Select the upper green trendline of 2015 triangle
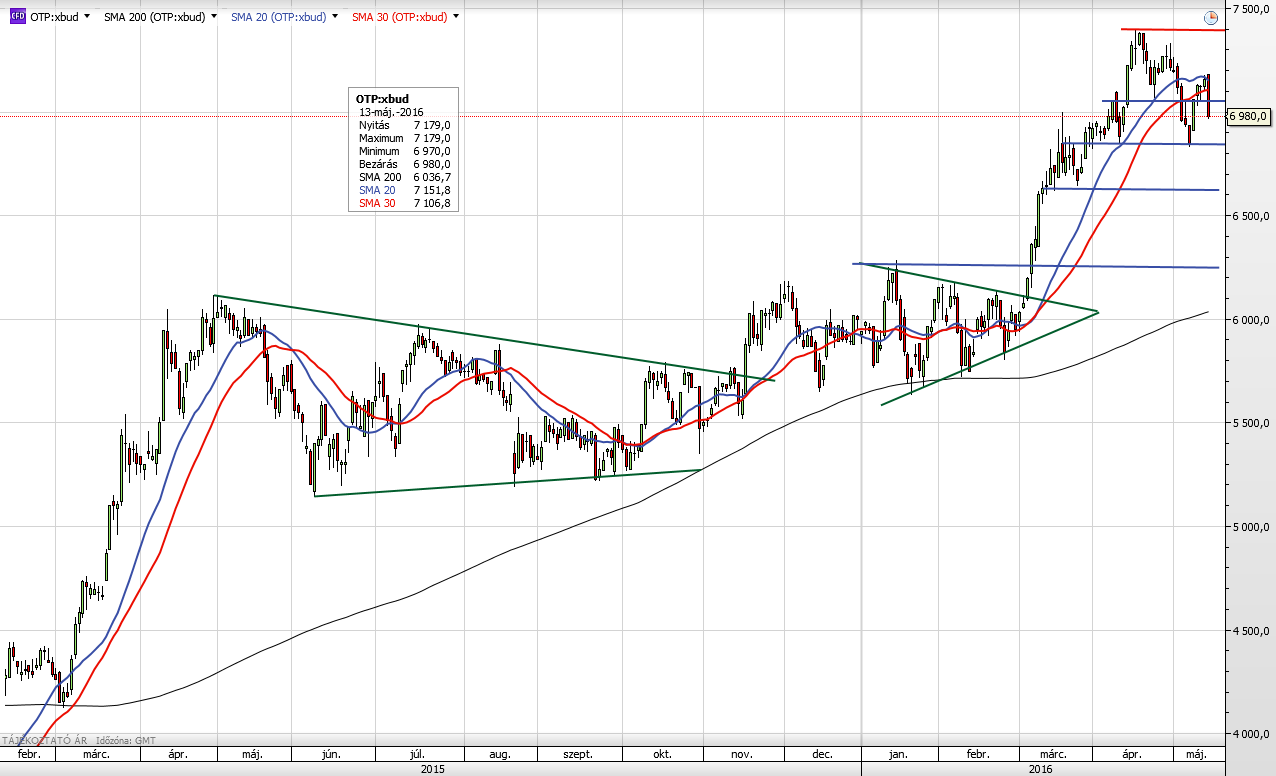The height and width of the screenshot is (776, 1276). click(494, 338)
